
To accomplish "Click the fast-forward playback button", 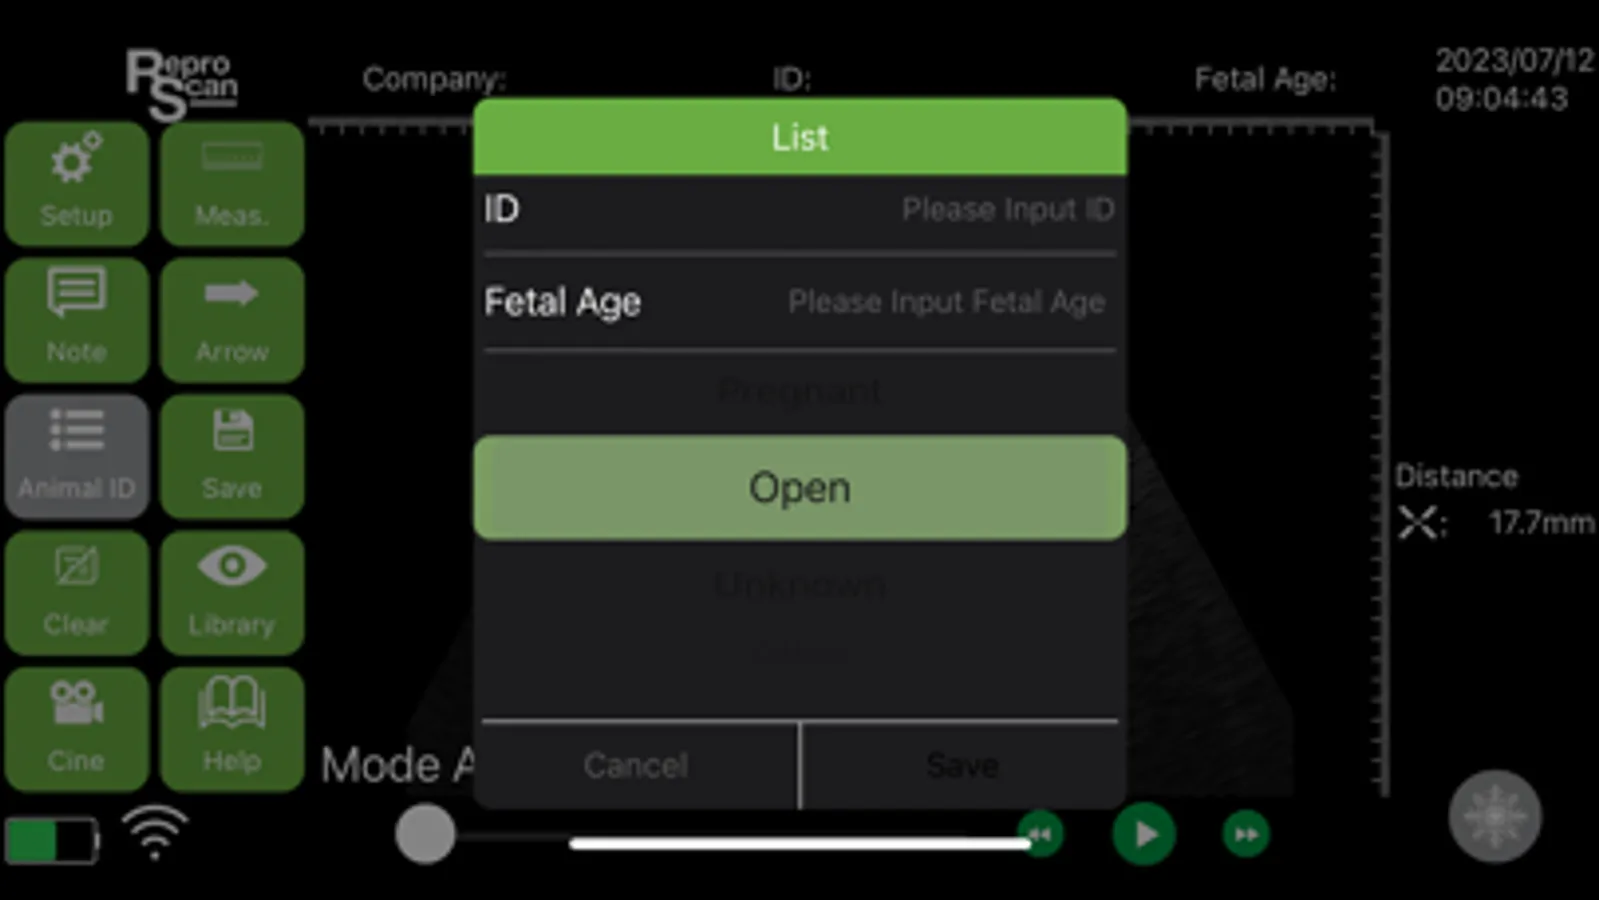I will pyautogui.click(x=1246, y=834).
